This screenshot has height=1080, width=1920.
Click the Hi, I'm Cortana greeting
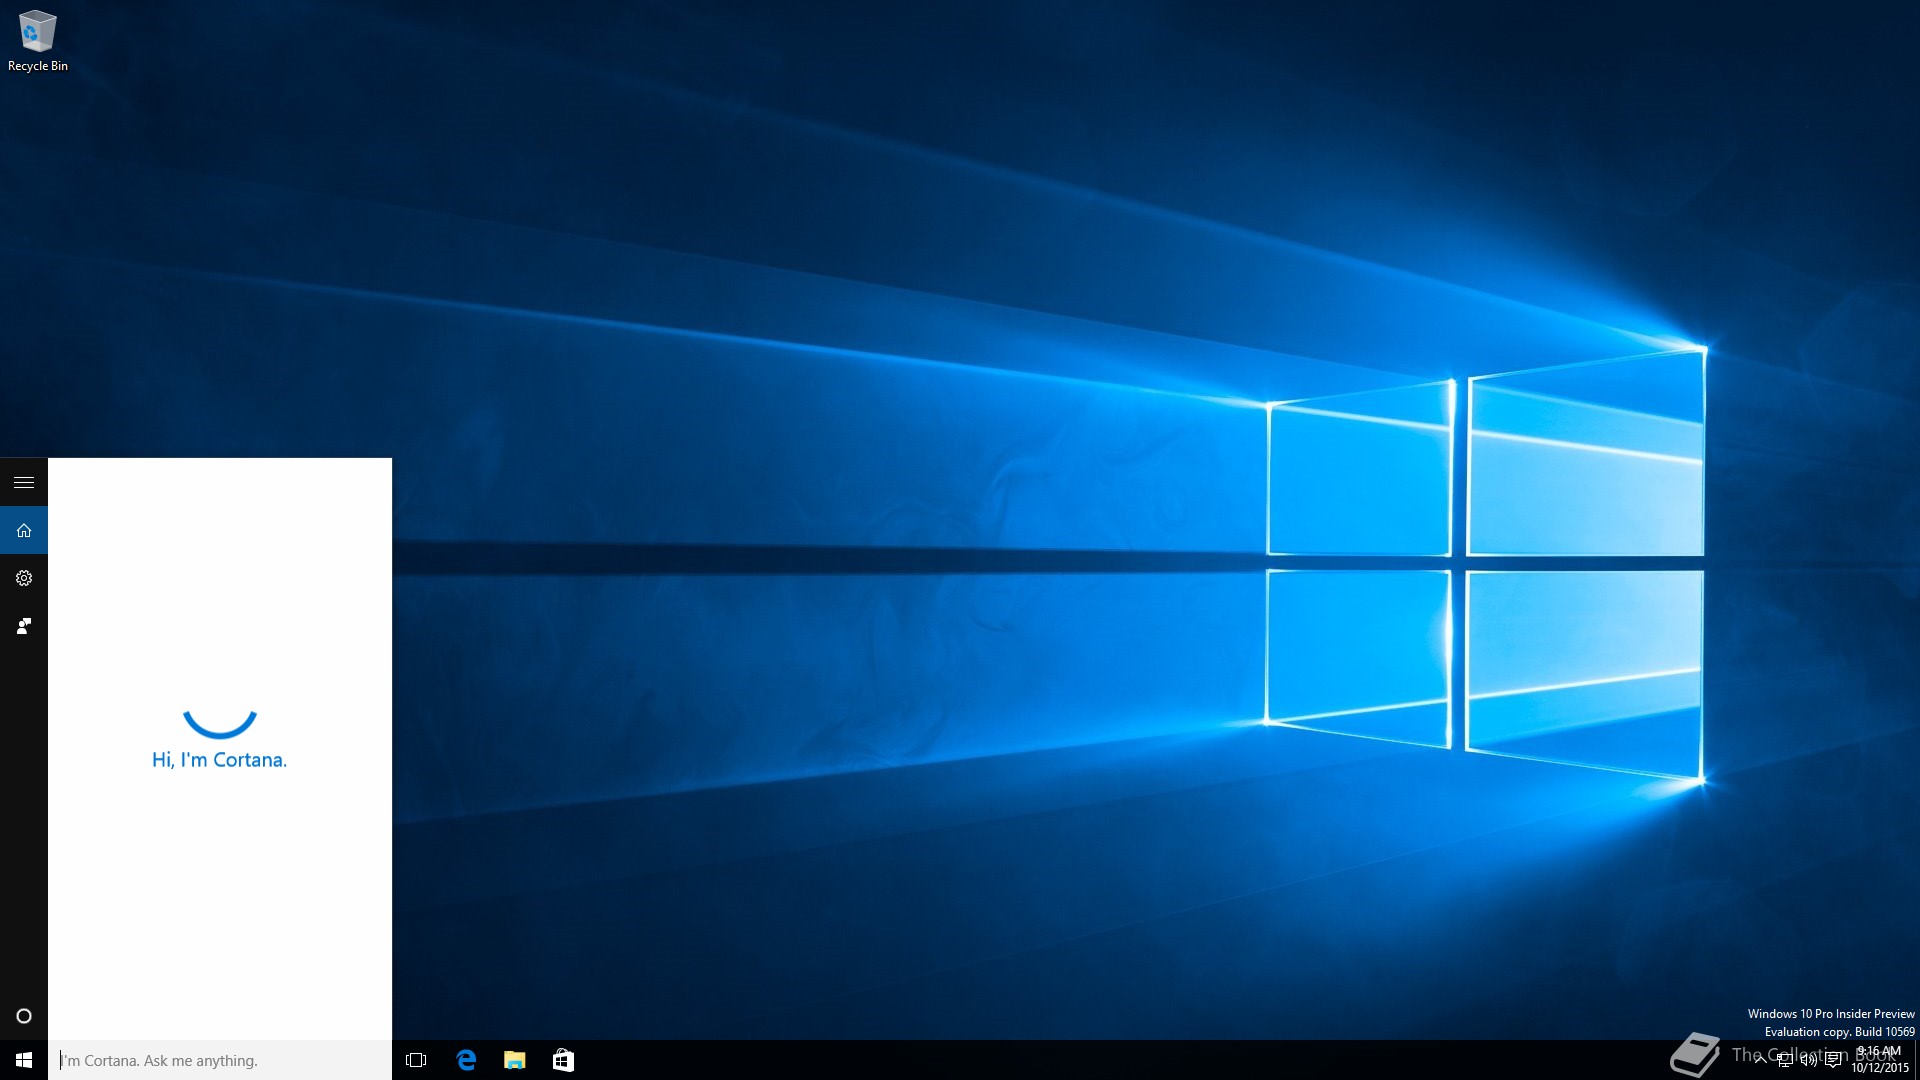pyautogui.click(x=219, y=760)
